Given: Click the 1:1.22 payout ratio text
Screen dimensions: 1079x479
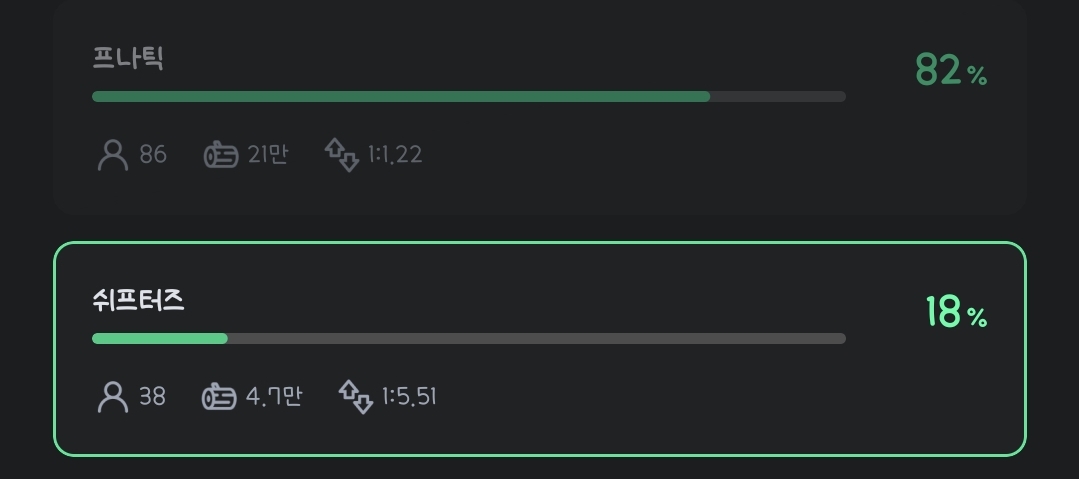Looking at the screenshot, I should pos(395,155).
